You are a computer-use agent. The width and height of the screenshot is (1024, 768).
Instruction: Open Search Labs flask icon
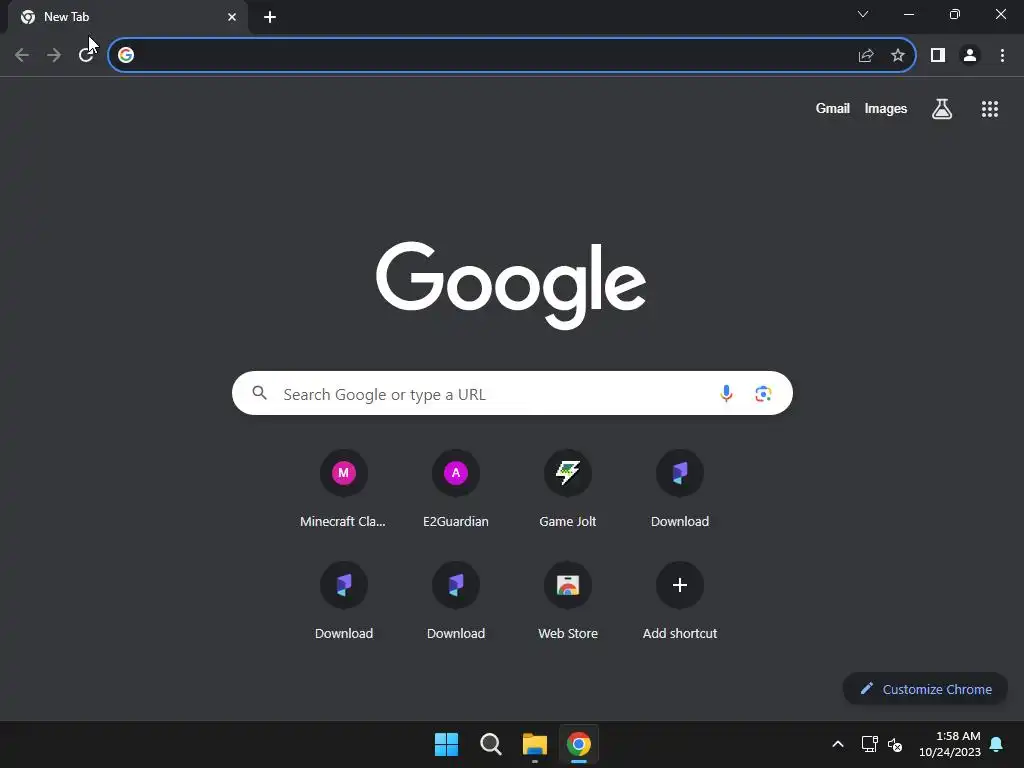pyautogui.click(x=942, y=109)
